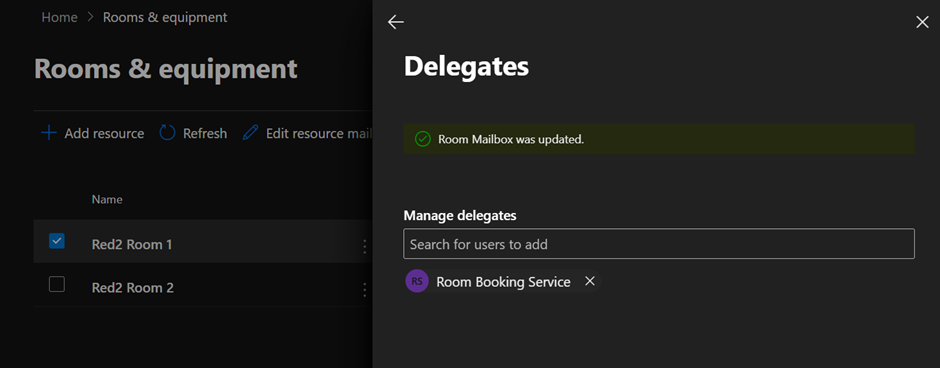The width and height of the screenshot is (940, 368).
Task: Click the Edit resource mailbox label
Action: point(319,133)
